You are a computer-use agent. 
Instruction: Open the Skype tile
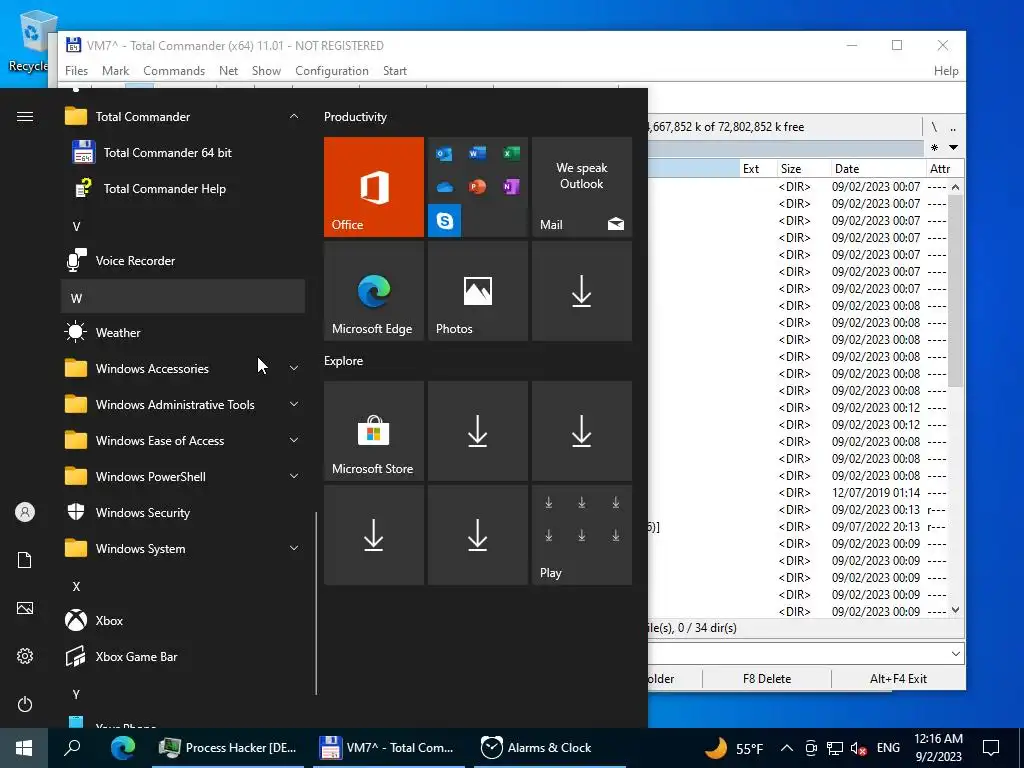point(445,221)
